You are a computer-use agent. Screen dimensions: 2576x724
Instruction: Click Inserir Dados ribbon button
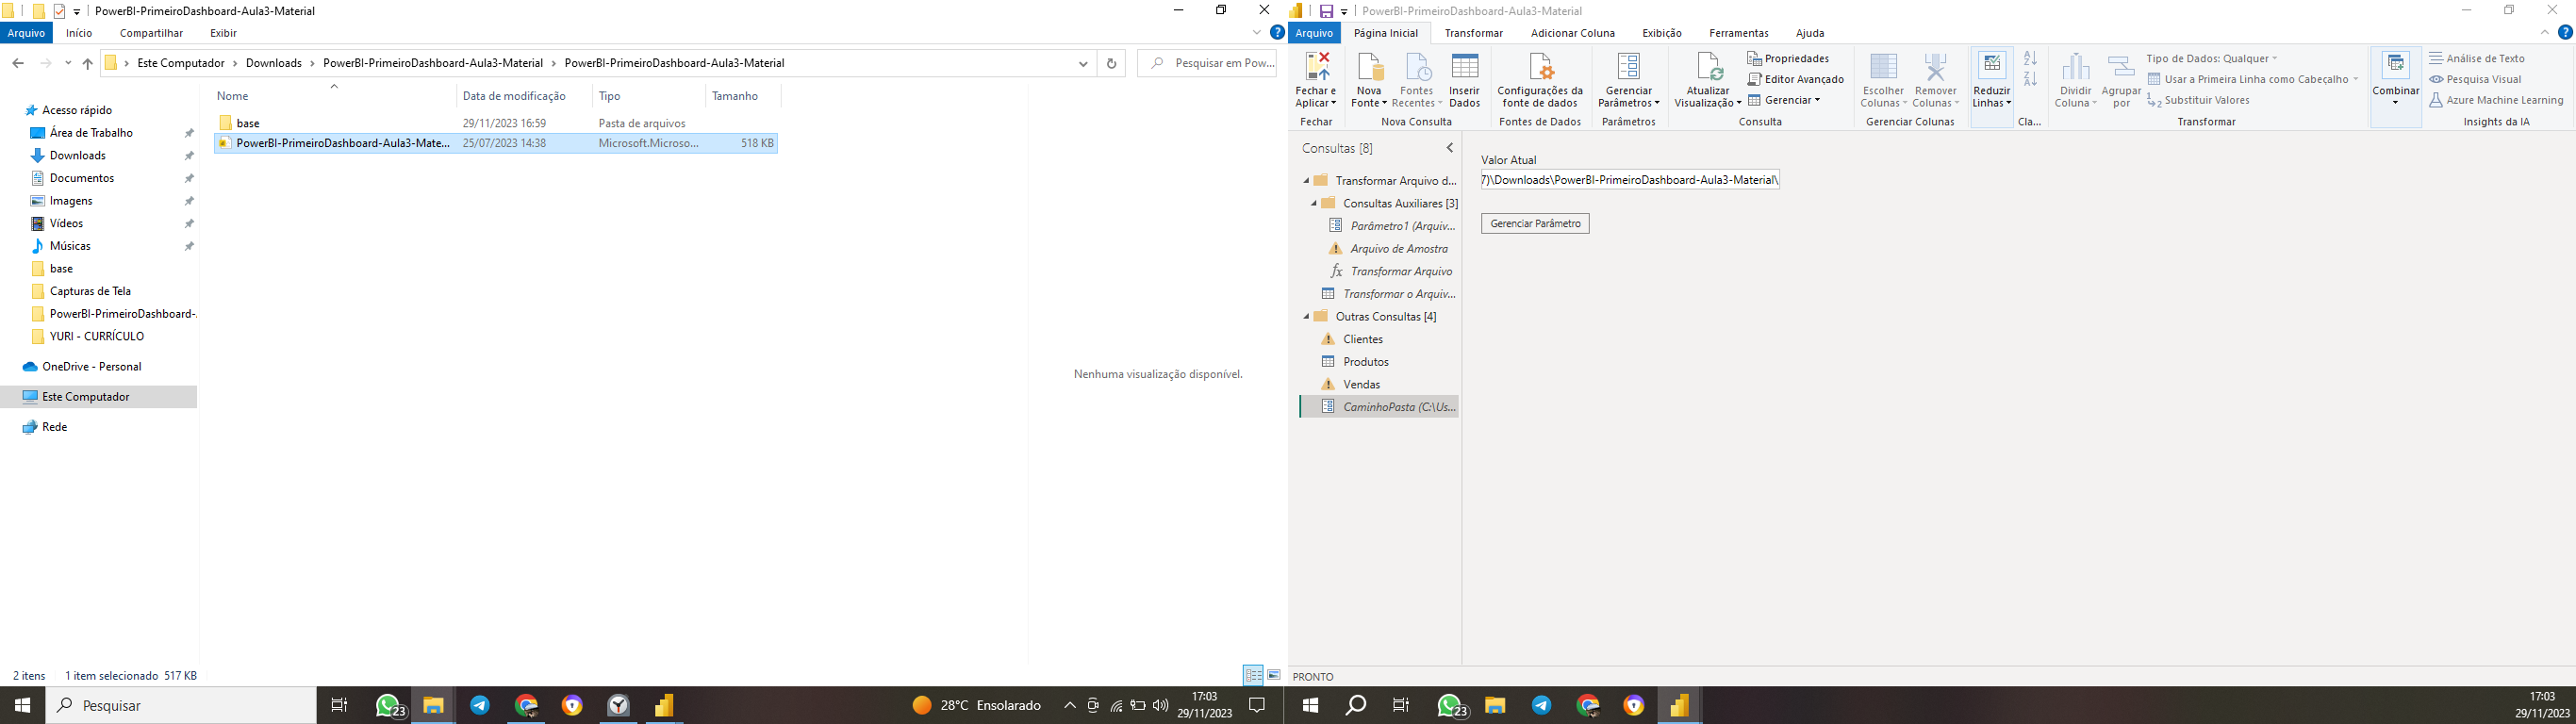pos(1464,80)
